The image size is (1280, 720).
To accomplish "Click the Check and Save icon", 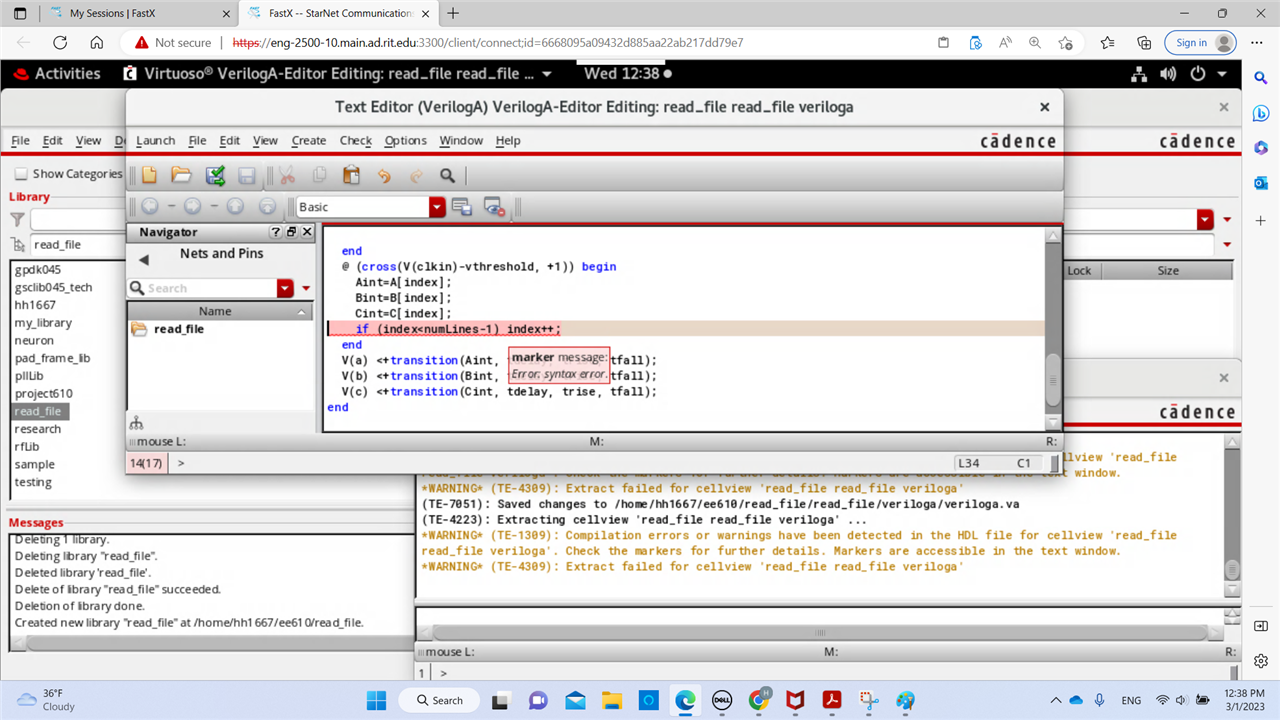I will pyautogui.click(x=215, y=176).
